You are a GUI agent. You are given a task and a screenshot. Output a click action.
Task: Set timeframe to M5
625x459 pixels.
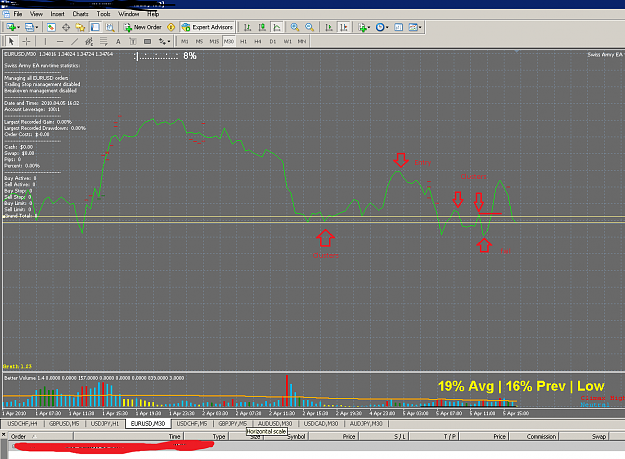[199, 41]
